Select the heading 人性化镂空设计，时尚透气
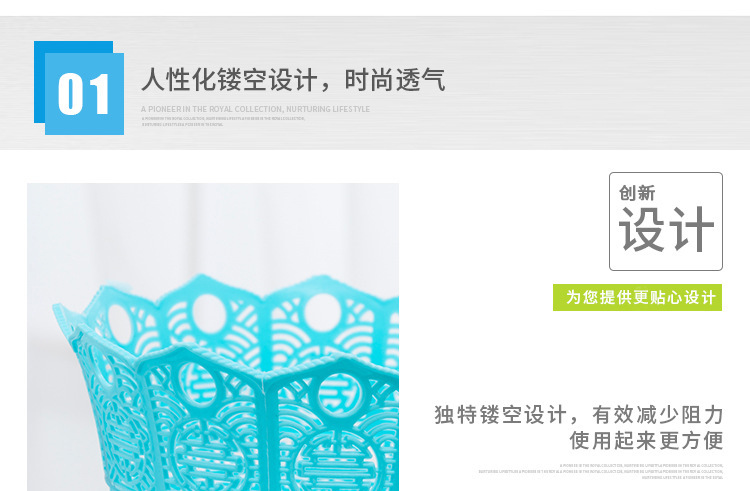Image resolution: width=750 pixels, height=491 pixels. click(293, 79)
